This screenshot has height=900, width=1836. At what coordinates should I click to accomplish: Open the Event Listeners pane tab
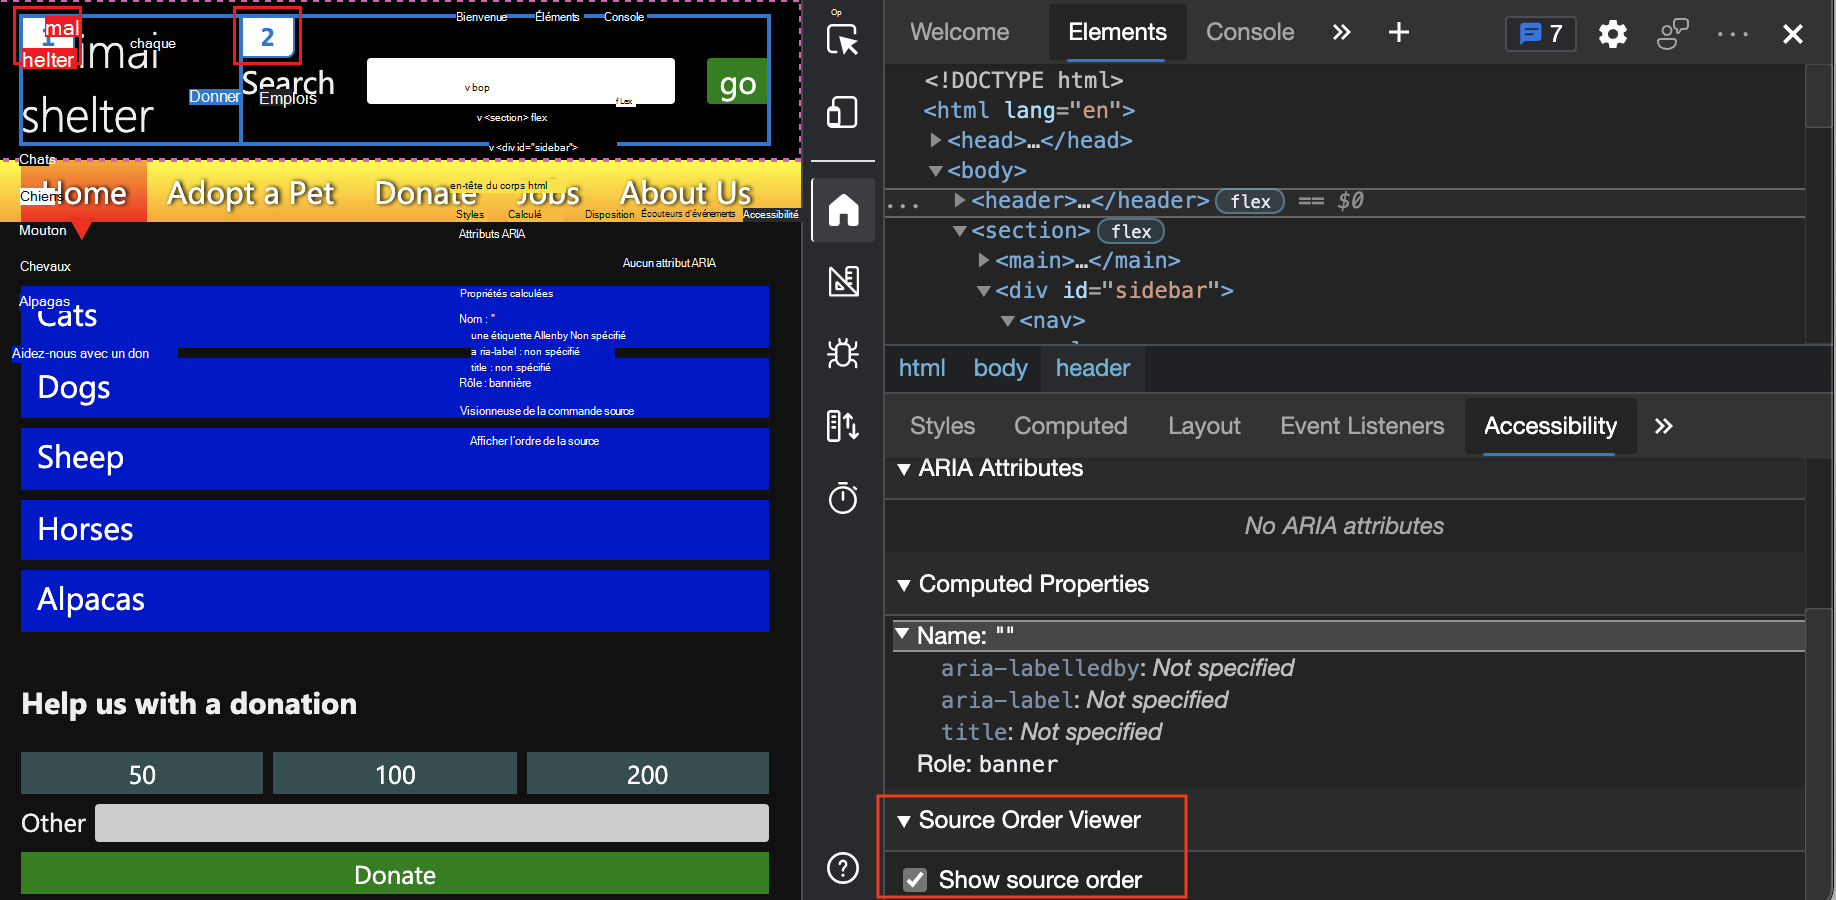click(1362, 426)
